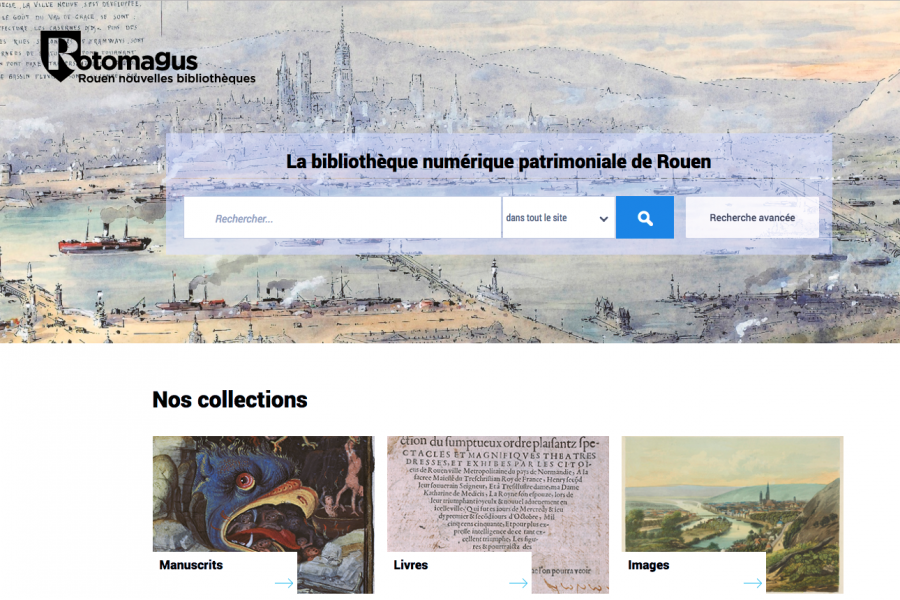Open the Images collection label

pos(649,564)
